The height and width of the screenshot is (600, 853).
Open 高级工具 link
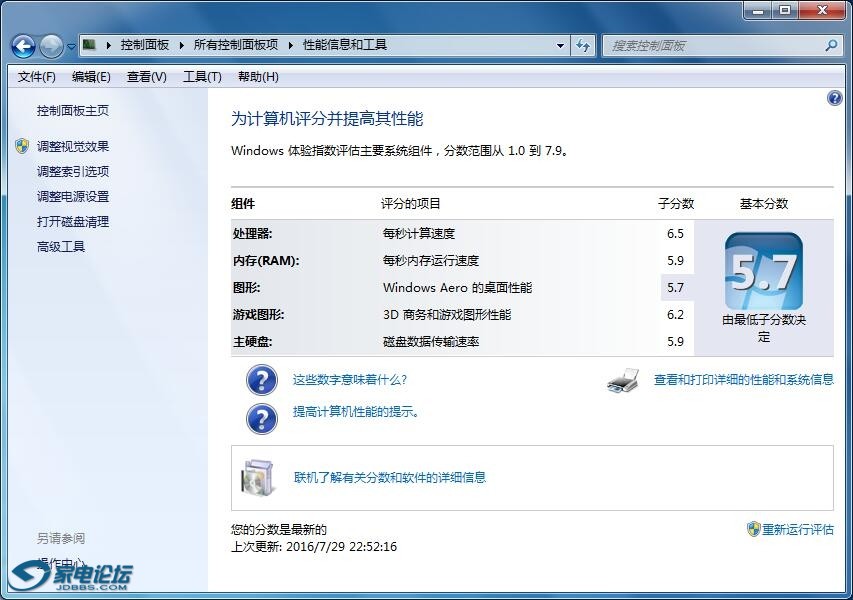coord(61,246)
